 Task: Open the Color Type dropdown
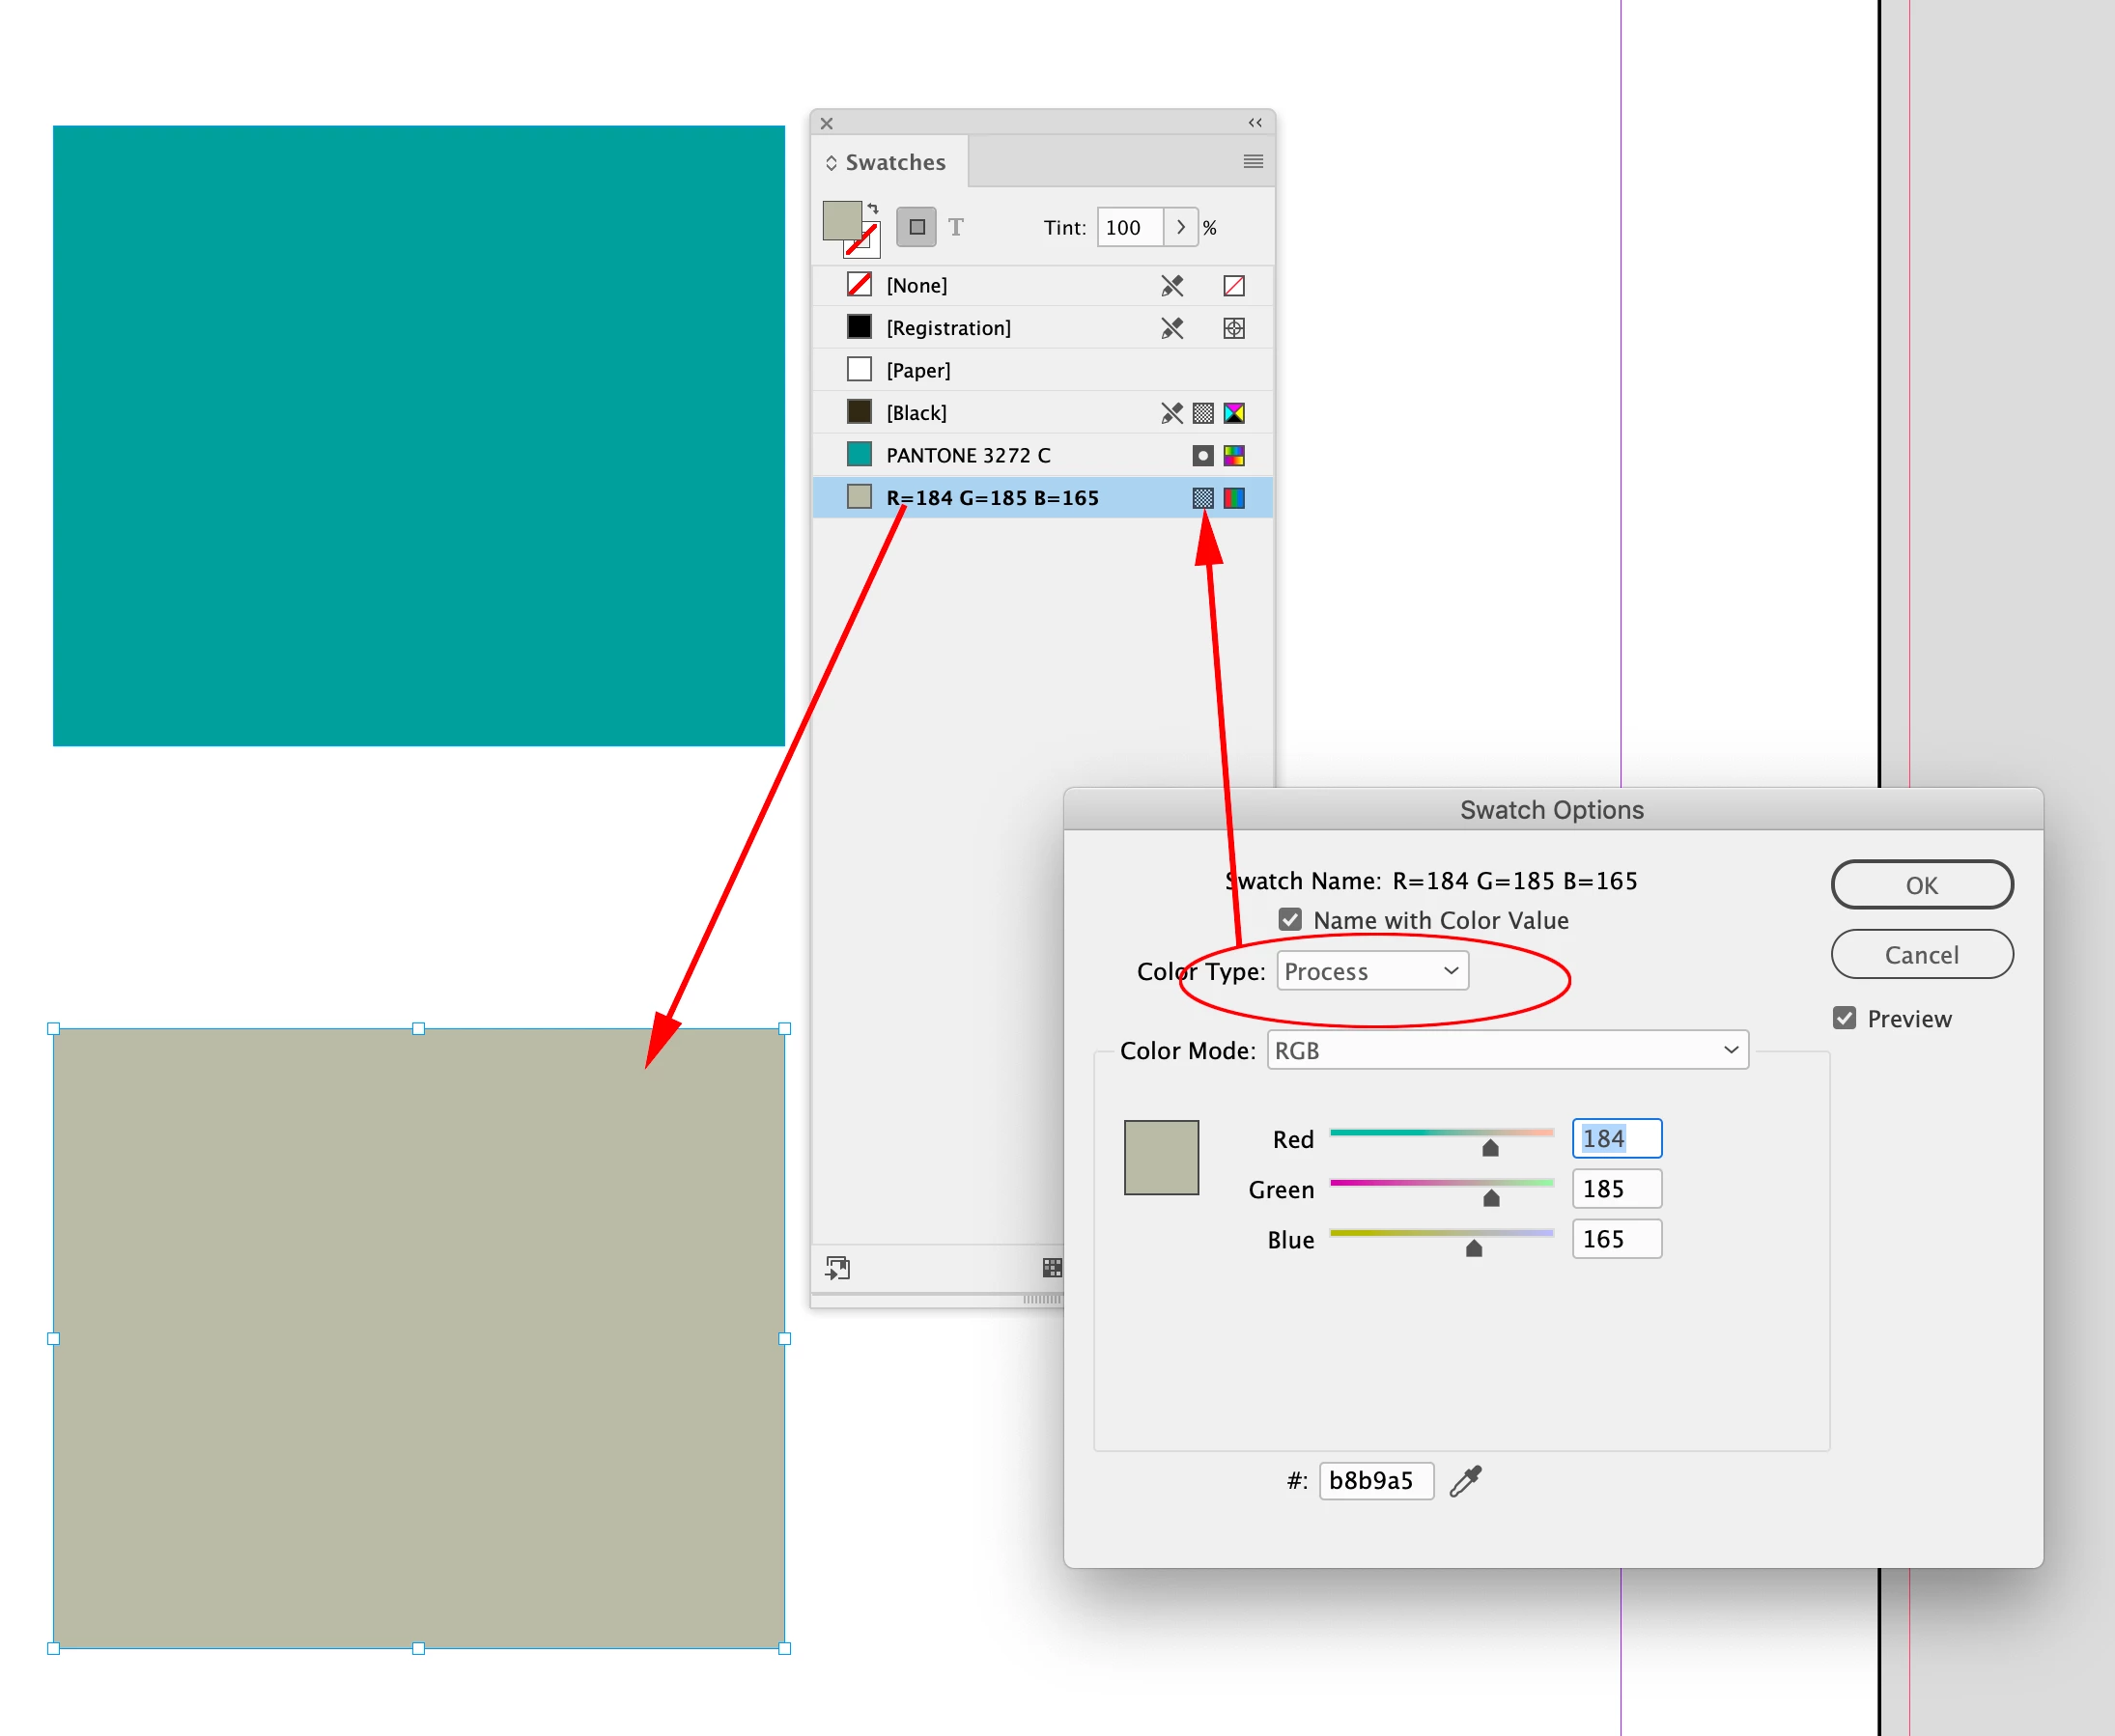click(1371, 971)
